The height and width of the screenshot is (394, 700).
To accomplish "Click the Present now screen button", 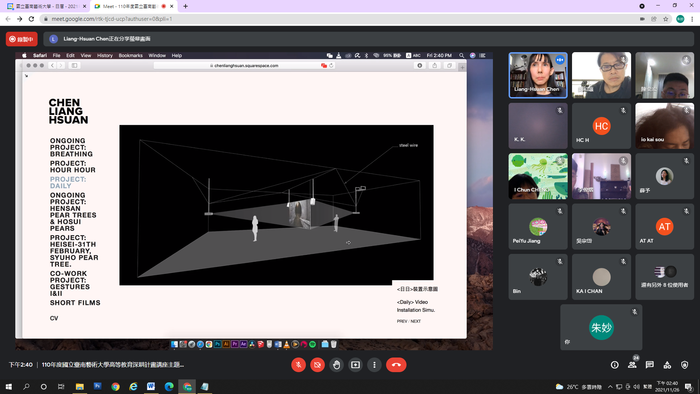I will pos(355,365).
